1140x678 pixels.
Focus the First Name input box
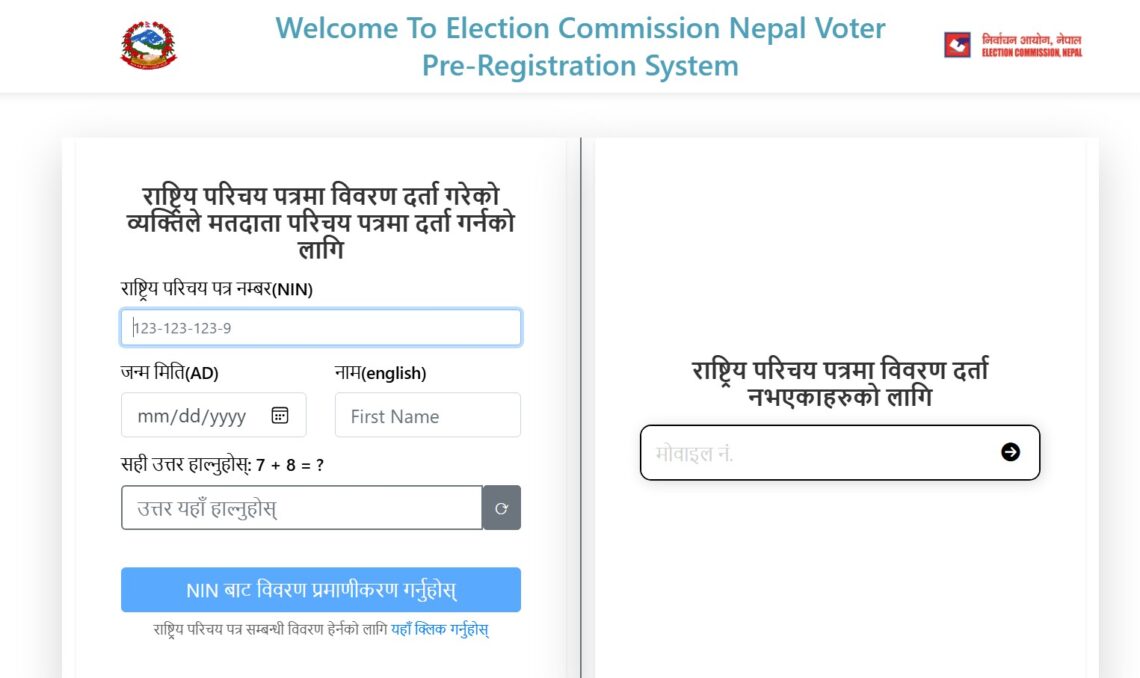click(x=427, y=415)
